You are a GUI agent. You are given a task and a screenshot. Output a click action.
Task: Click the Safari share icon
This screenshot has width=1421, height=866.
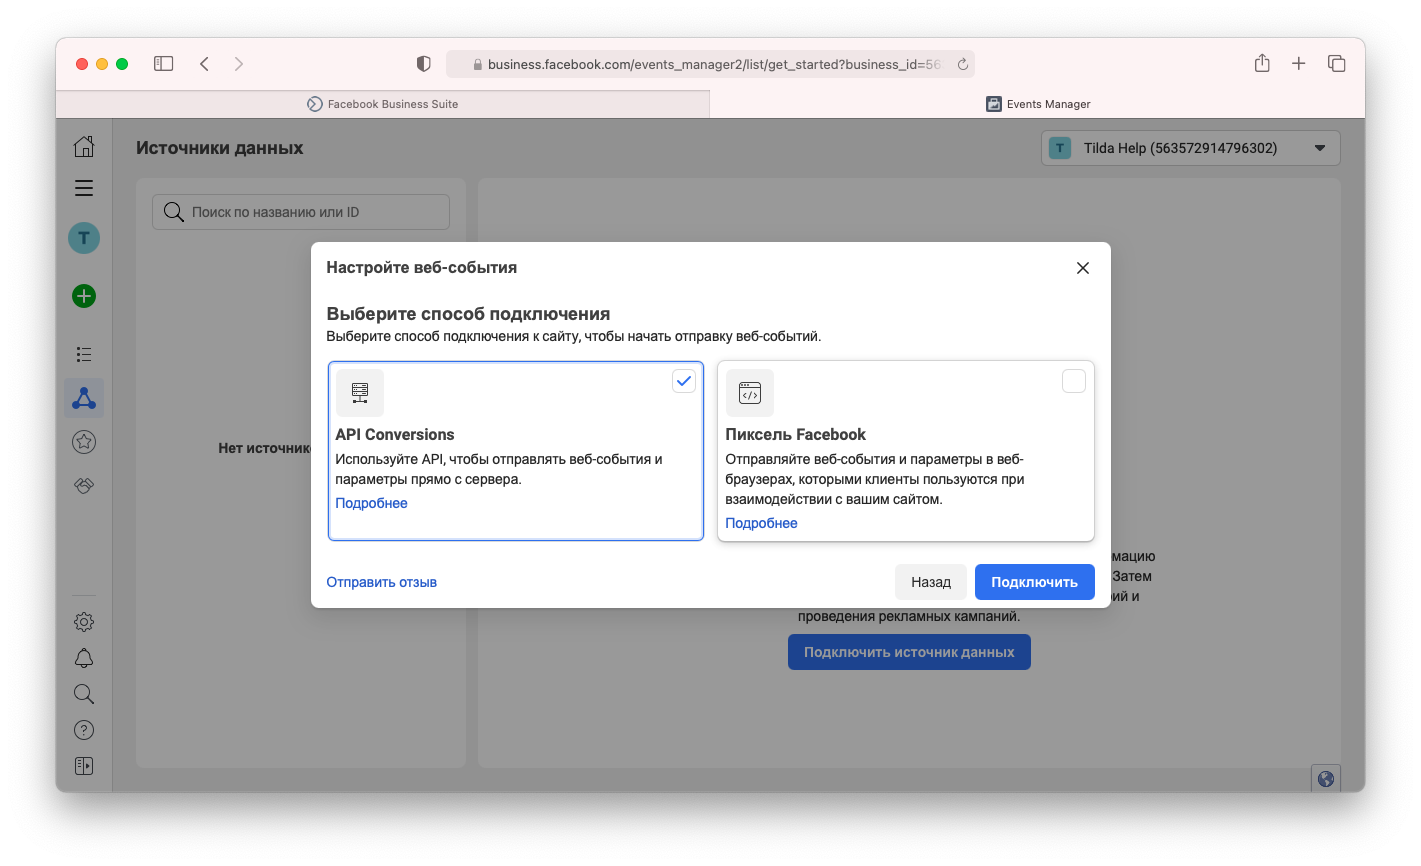1262,63
